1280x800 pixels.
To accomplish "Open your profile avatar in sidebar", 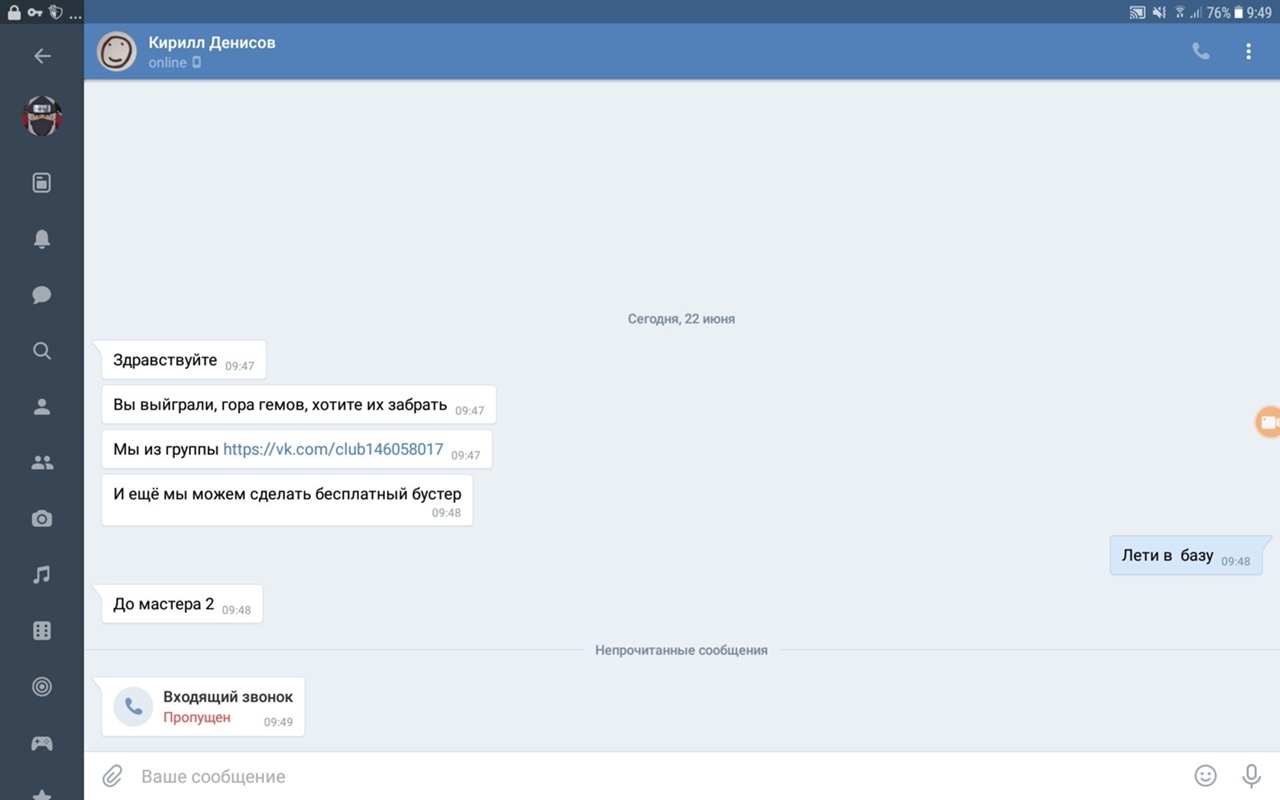I will pyautogui.click(x=42, y=117).
